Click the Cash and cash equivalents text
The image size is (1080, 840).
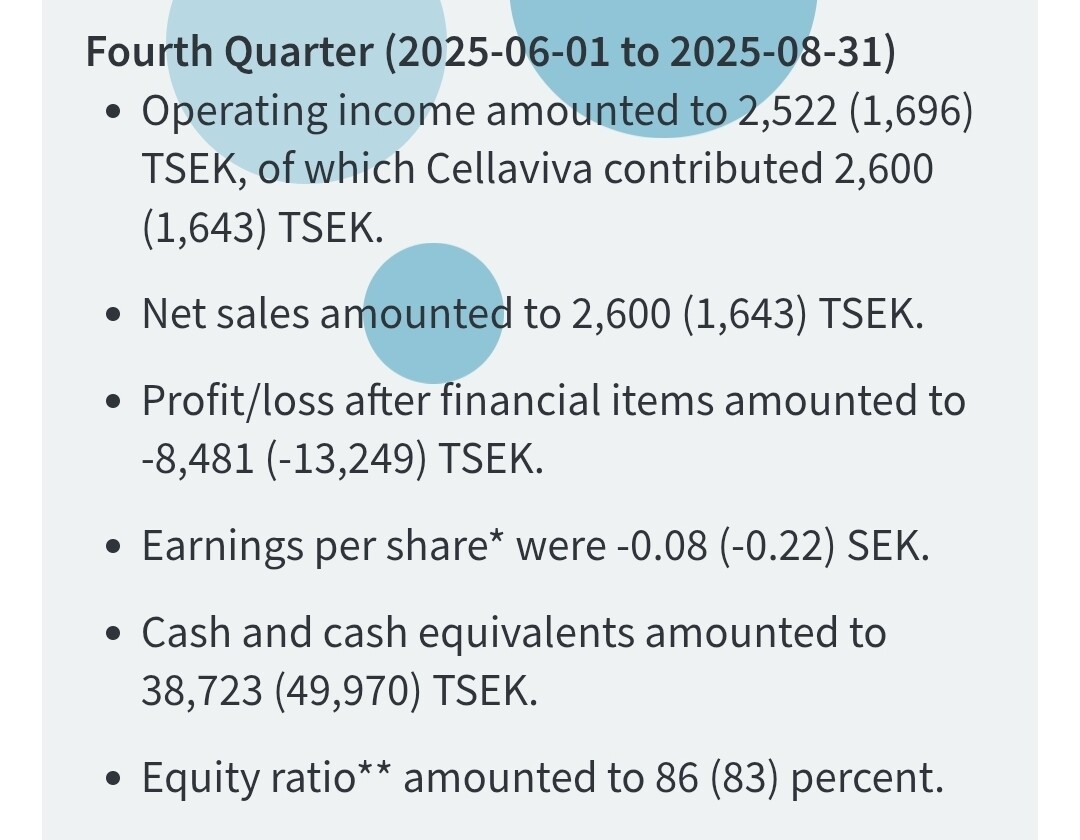513,633
